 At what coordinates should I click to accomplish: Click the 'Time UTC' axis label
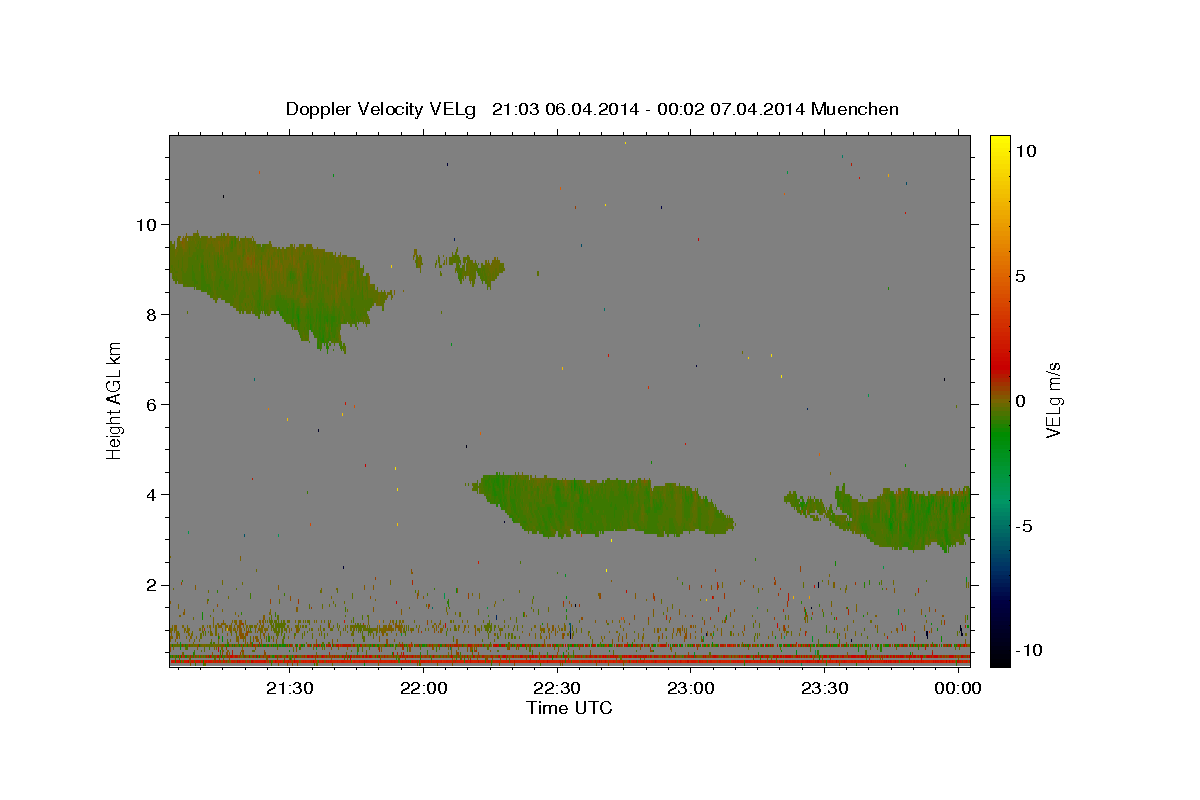(569, 708)
